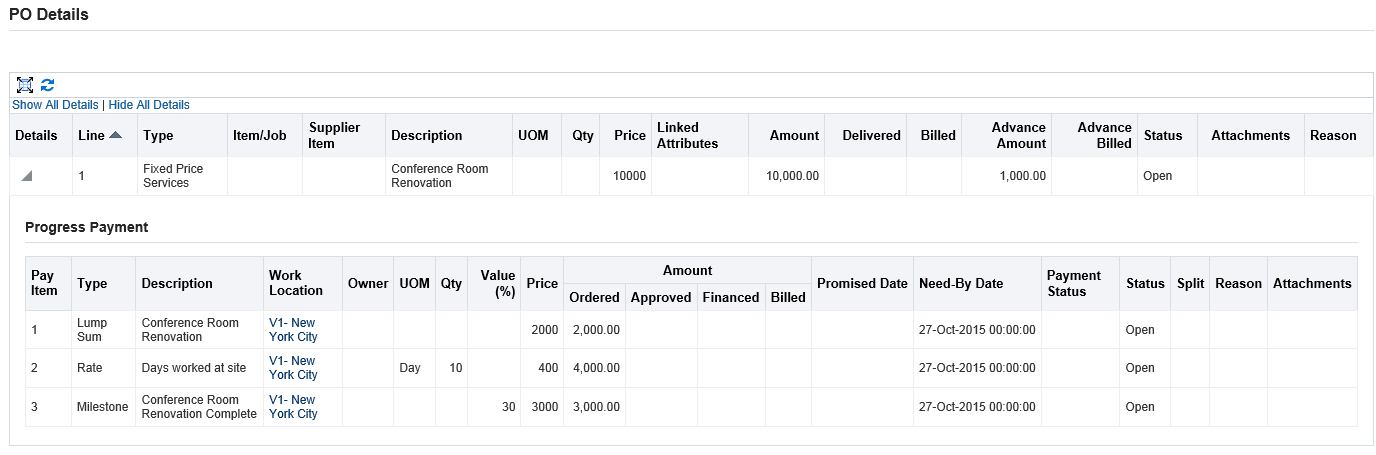Click the 10,000.00 amount cell in line 1
The width and height of the screenshot is (1376, 455).
tap(792, 176)
